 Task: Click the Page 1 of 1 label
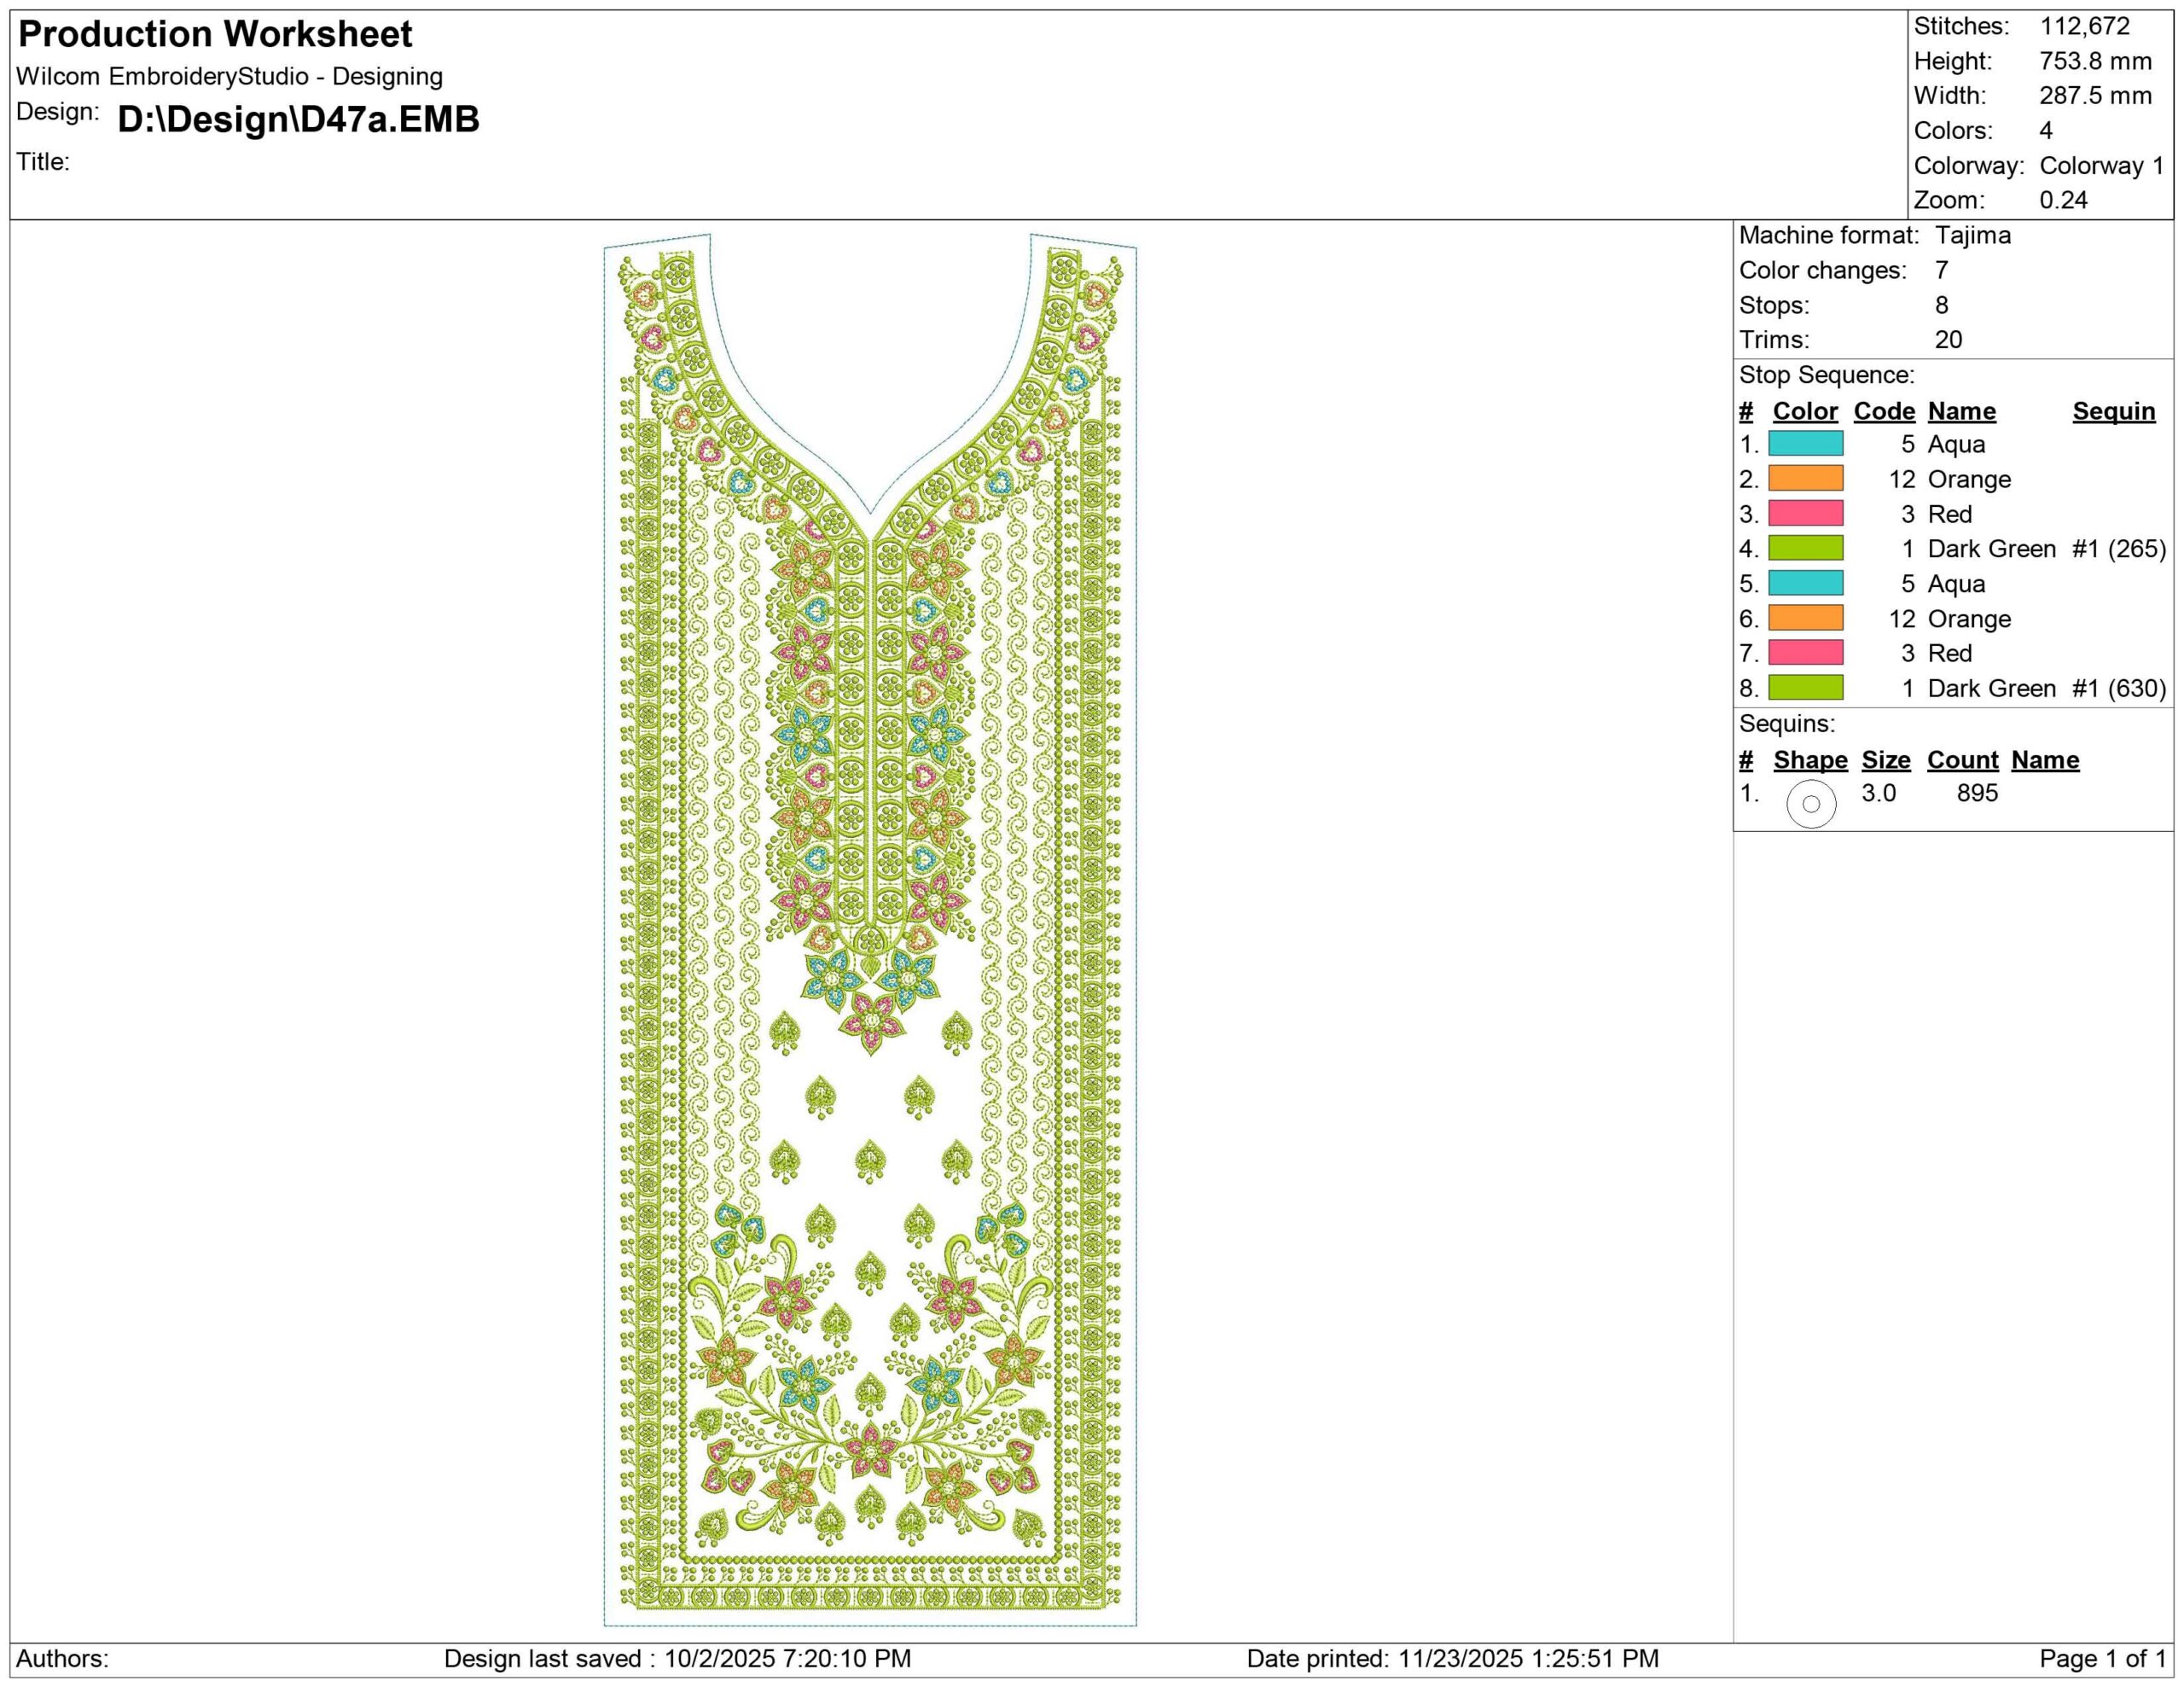[2102, 1659]
